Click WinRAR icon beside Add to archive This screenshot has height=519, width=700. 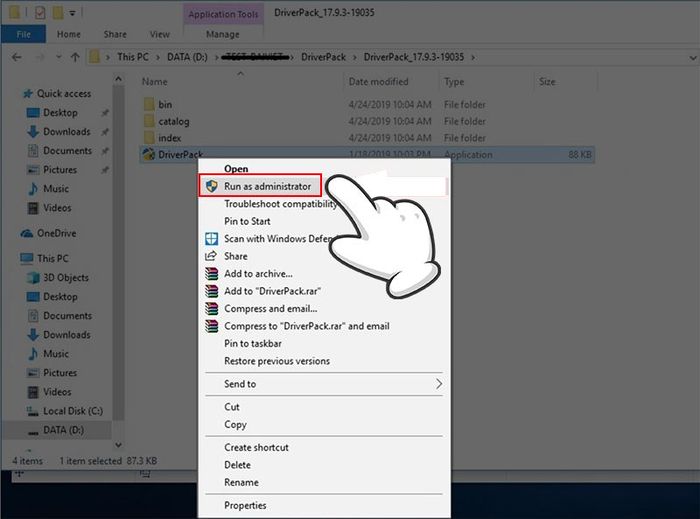(x=212, y=274)
